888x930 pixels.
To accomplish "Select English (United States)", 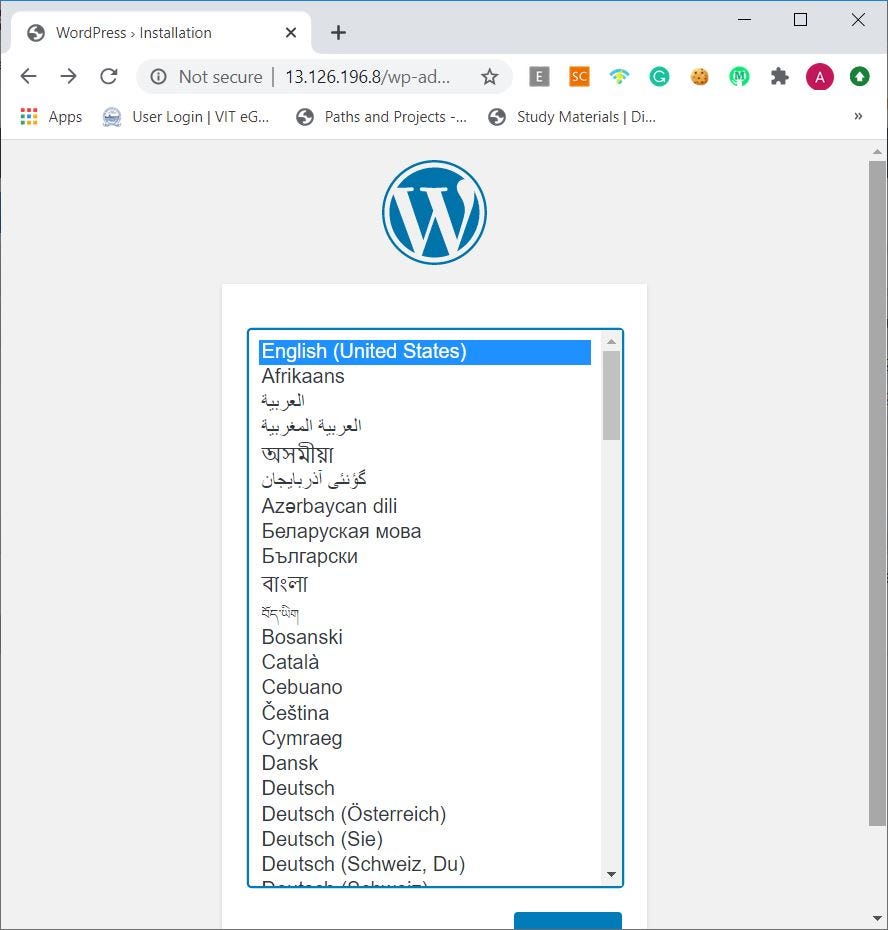I will 425,351.
